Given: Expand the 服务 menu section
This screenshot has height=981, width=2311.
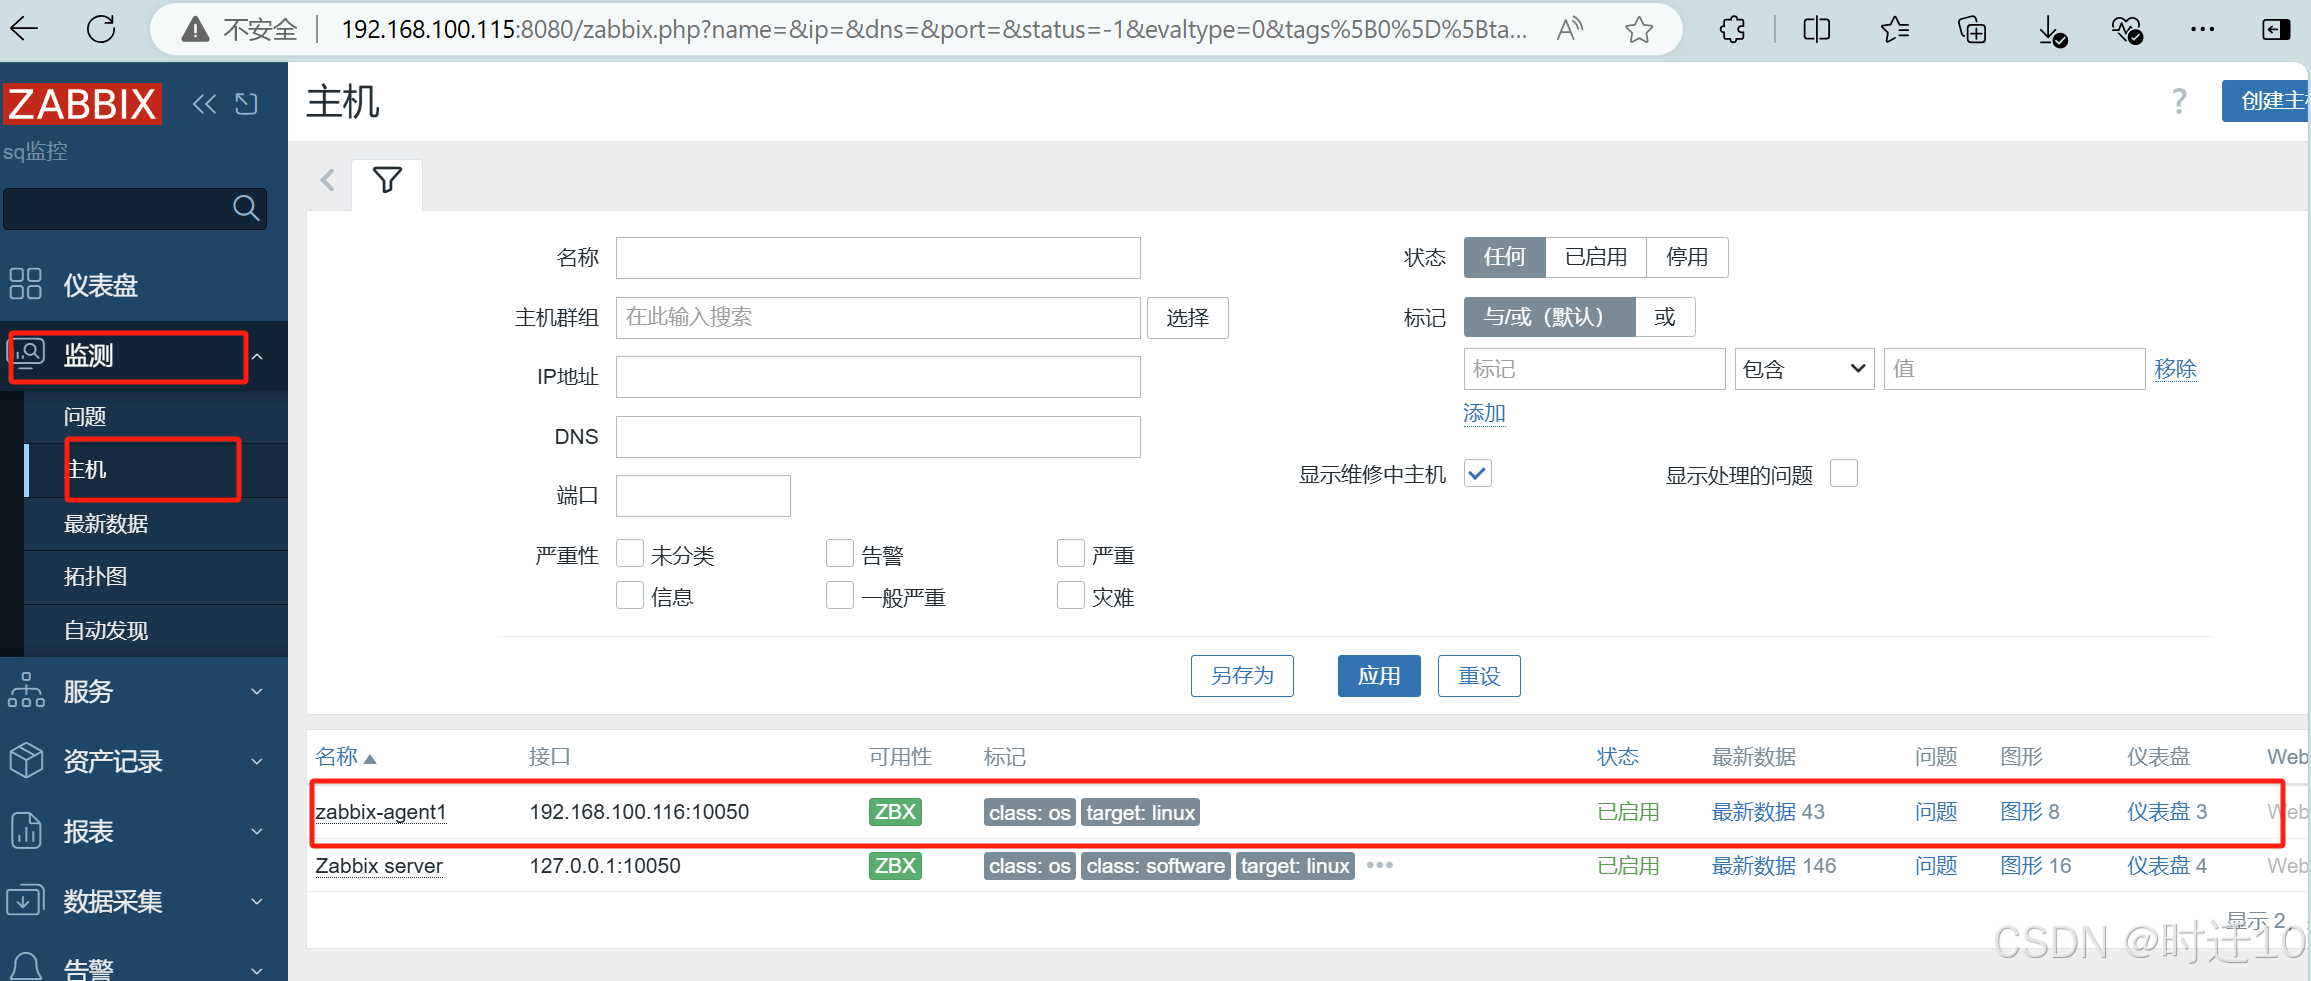Looking at the screenshot, I should click(144, 691).
